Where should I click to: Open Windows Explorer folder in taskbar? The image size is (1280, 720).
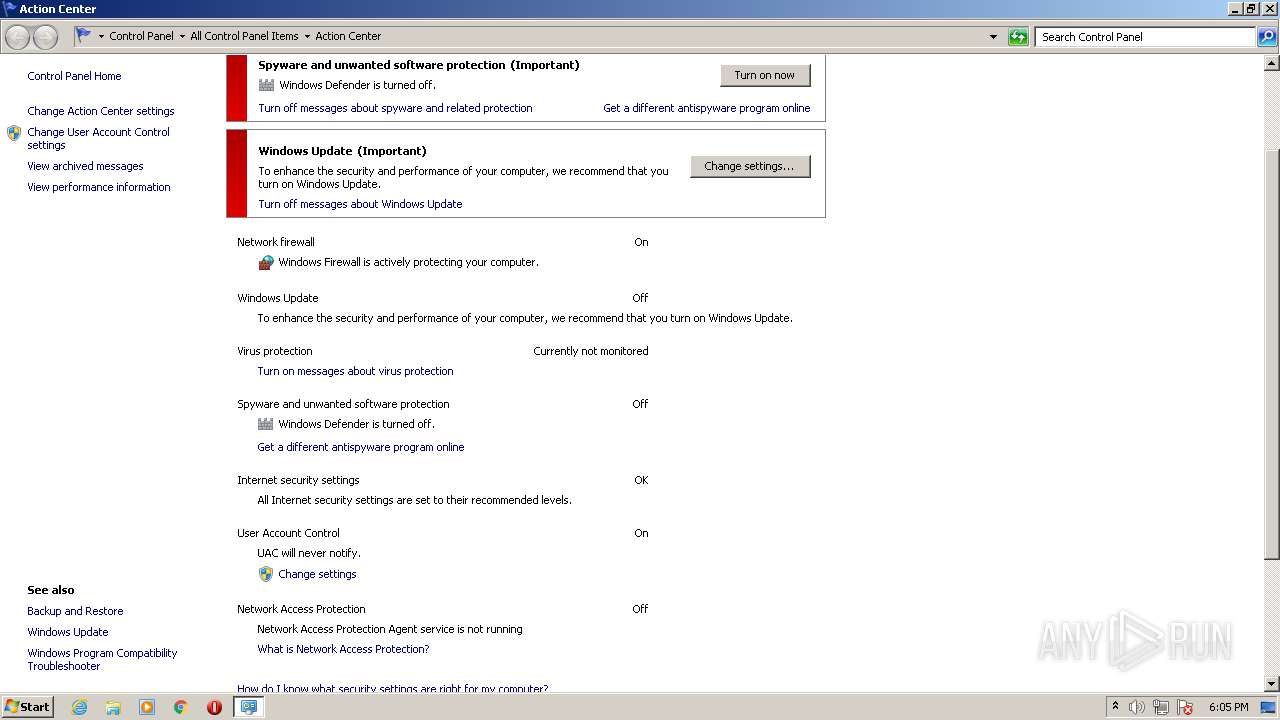point(113,707)
